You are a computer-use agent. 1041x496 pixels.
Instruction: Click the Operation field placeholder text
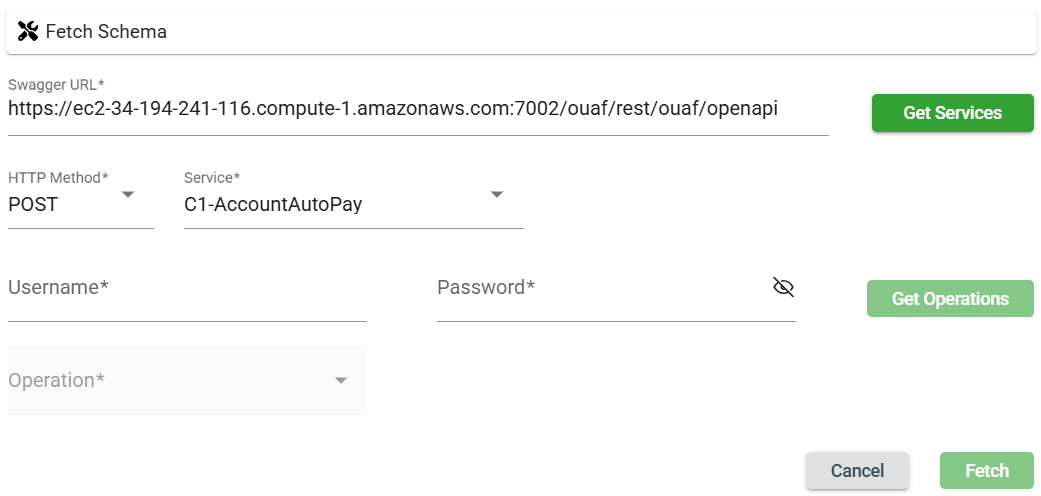(x=57, y=381)
